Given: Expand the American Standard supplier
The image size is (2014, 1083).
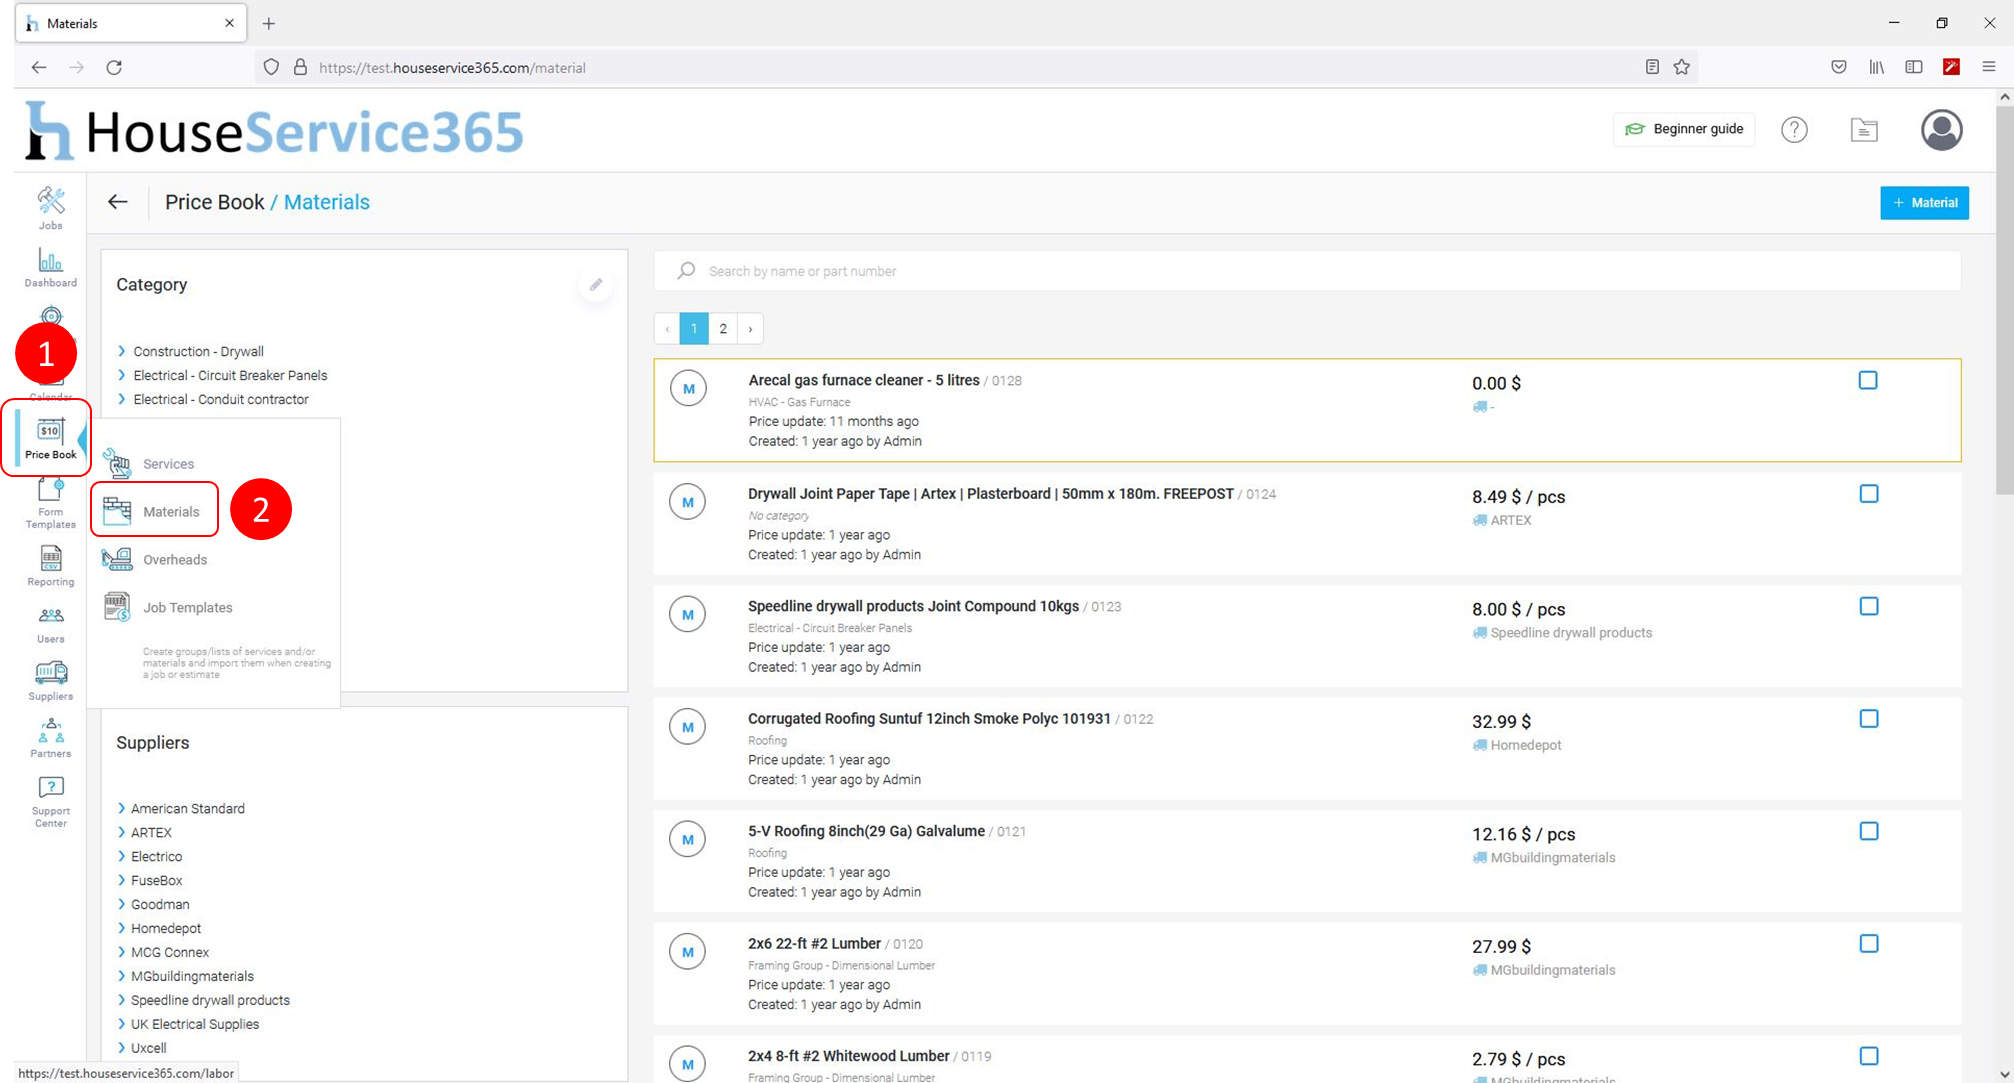Looking at the screenshot, I should tap(122, 808).
